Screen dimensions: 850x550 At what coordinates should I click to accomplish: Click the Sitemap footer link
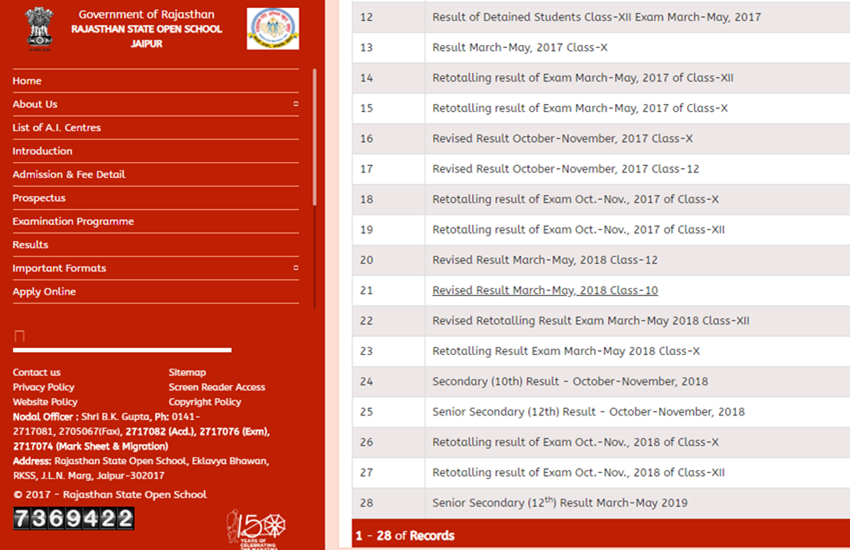(x=187, y=373)
